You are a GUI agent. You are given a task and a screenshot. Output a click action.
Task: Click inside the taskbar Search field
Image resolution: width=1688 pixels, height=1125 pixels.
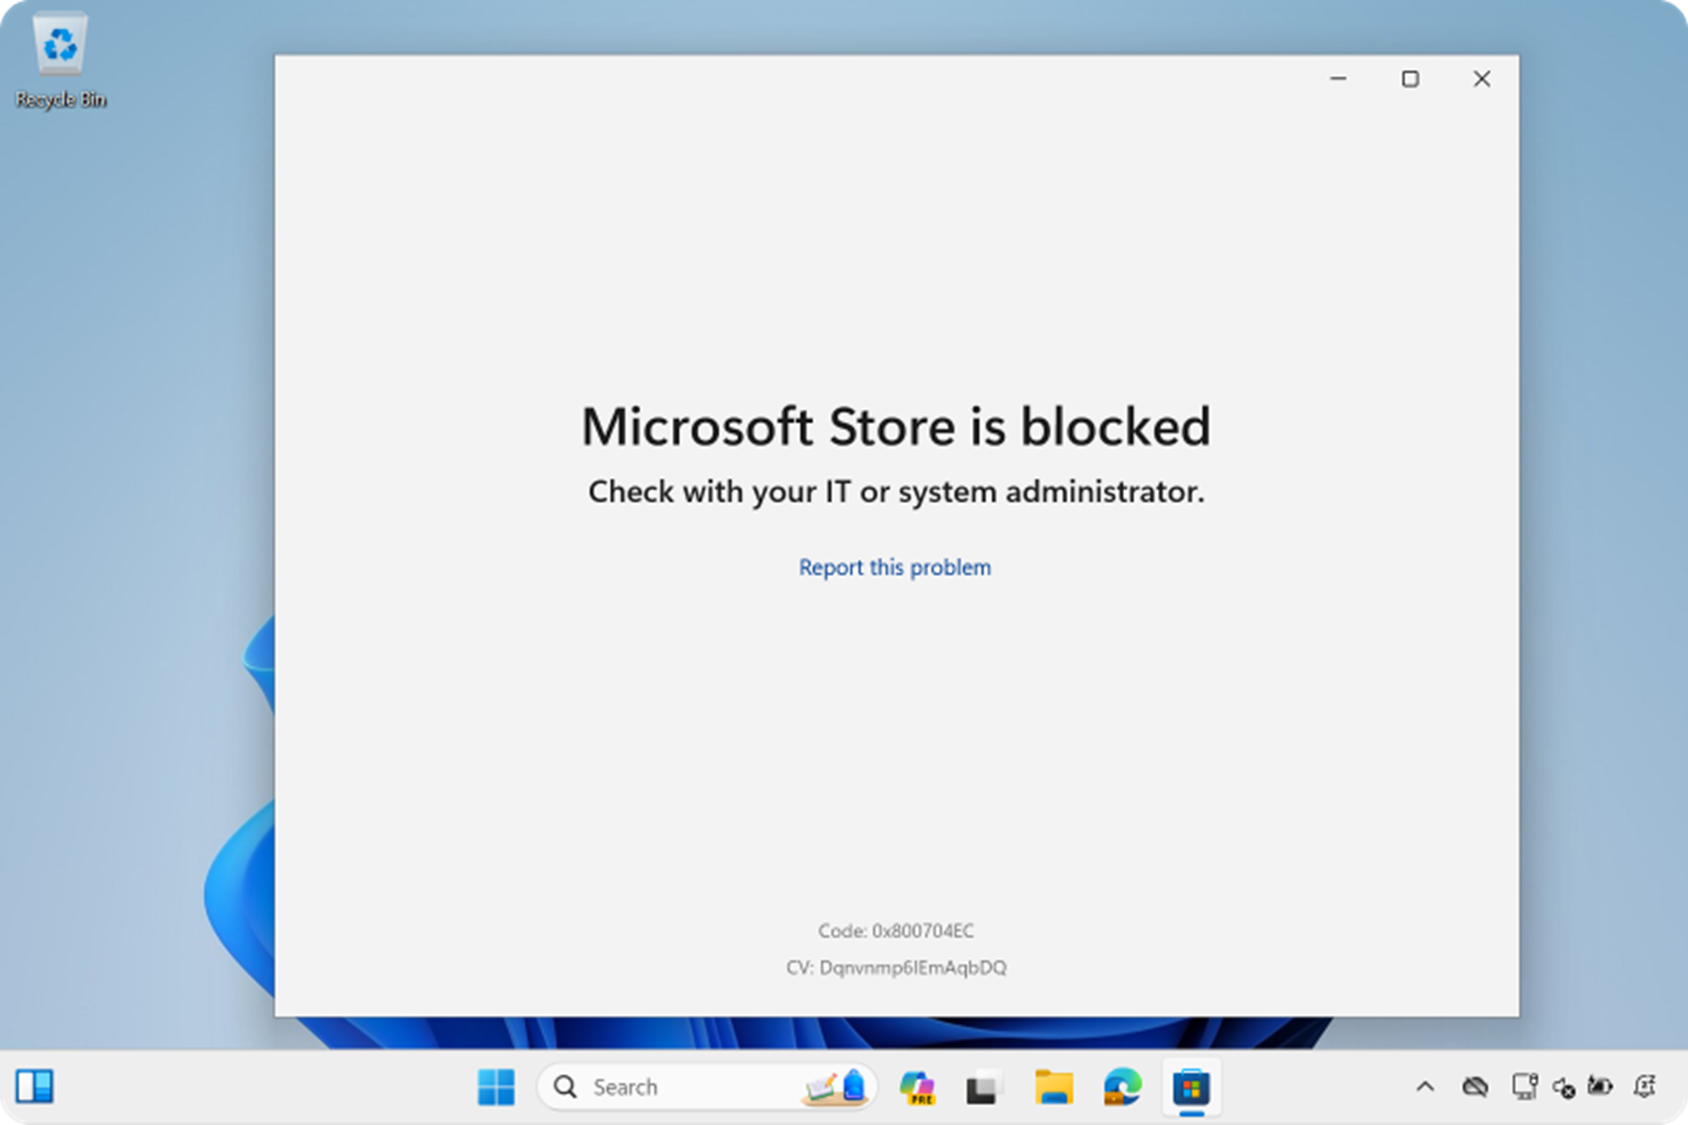pos(660,1087)
